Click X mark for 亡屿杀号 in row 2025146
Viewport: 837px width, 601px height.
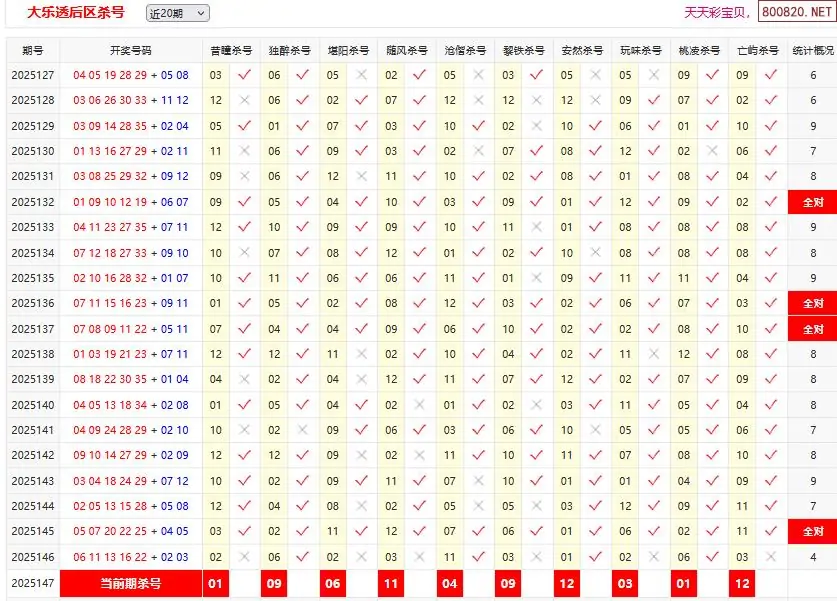[x=770, y=557]
